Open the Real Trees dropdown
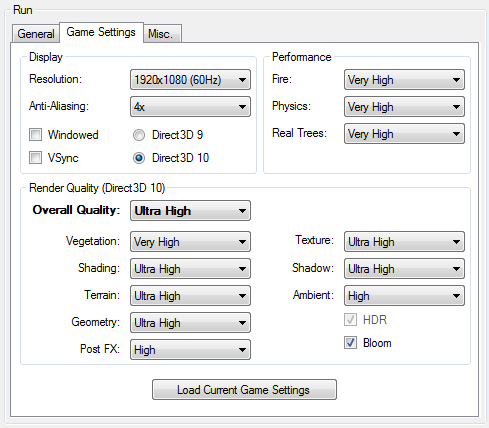Viewport: 489px width, 428px height. tap(404, 134)
